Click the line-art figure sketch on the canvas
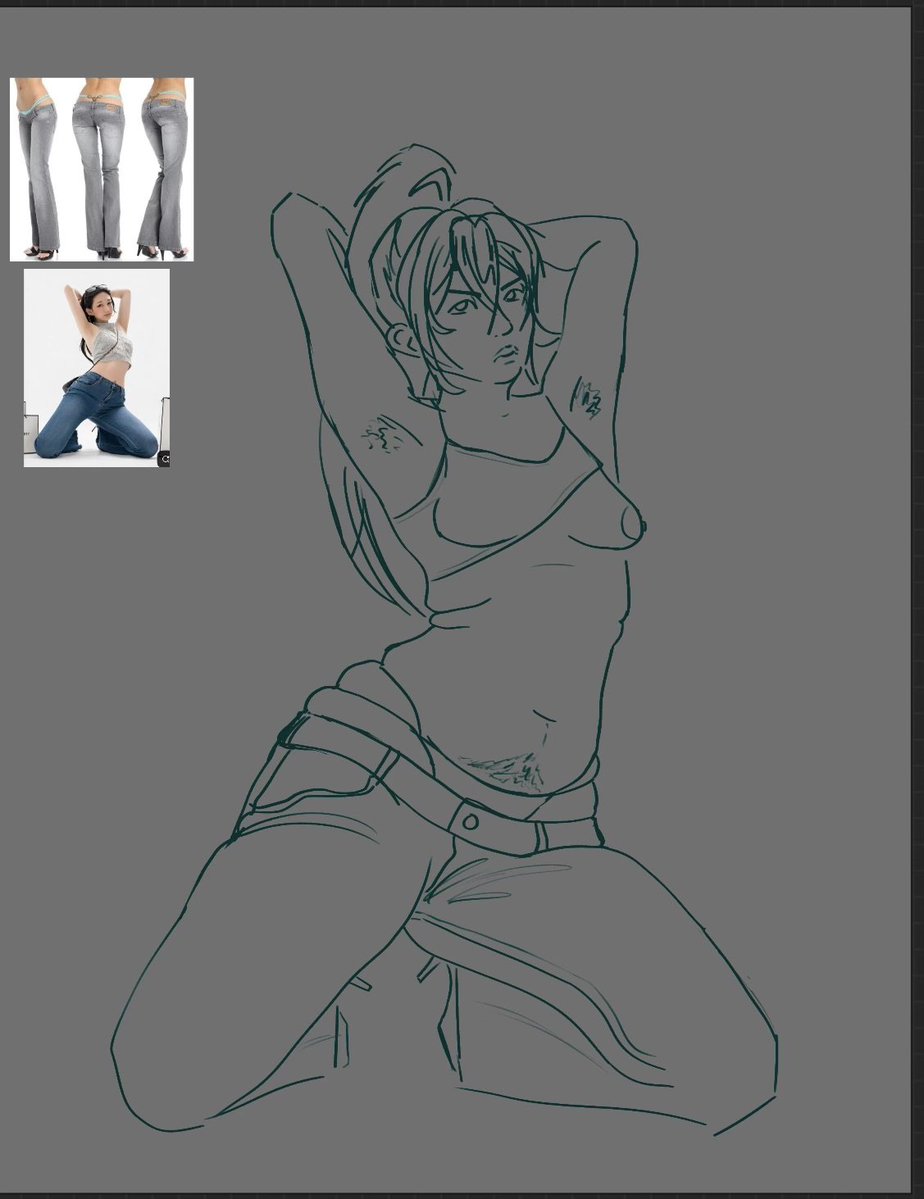 tap(444, 639)
